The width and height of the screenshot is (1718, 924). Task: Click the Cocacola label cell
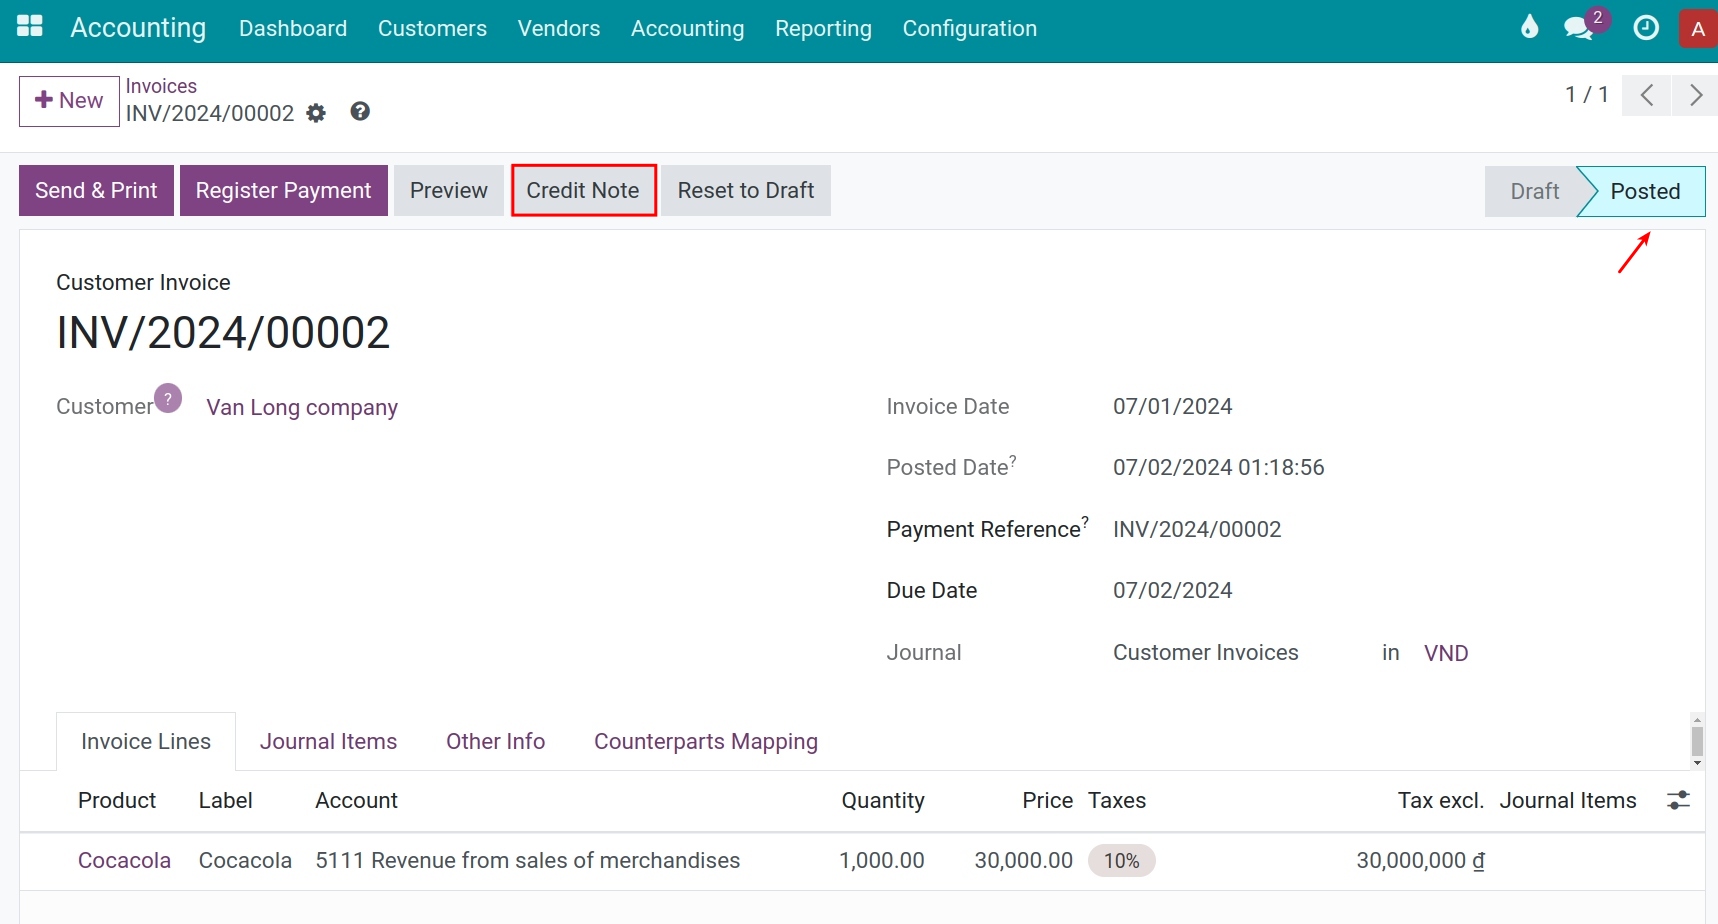coord(245,860)
